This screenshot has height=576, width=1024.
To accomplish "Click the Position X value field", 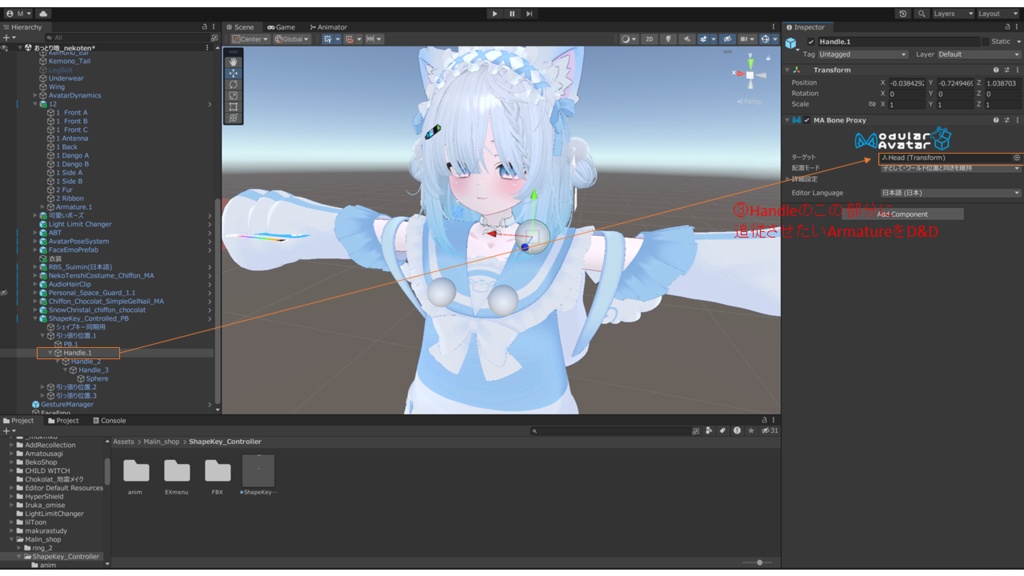I will coord(906,83).
